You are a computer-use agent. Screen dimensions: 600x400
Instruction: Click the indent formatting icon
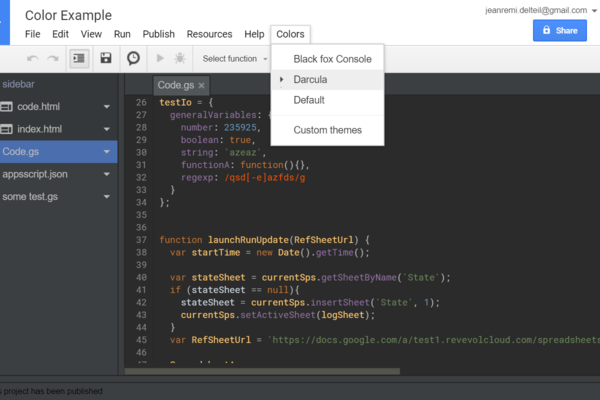79,59
